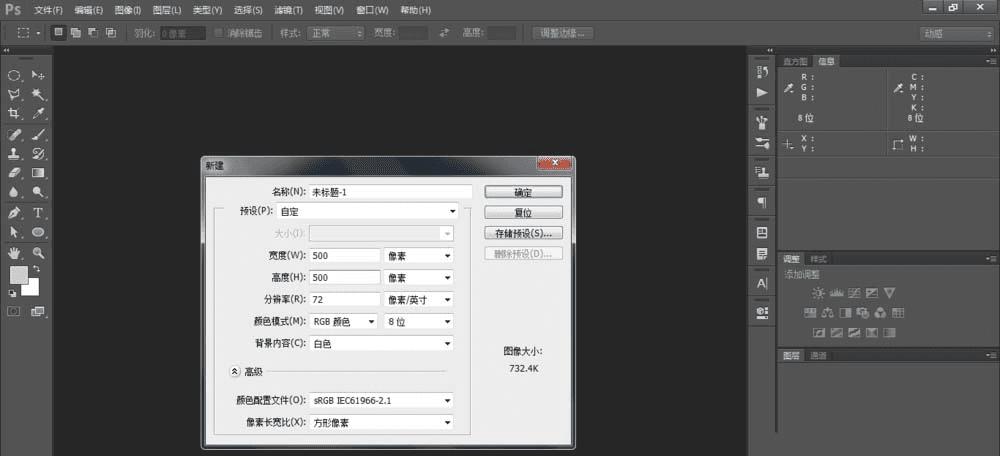Click the foreground color swatch
The width and height of the screenshot is (1000, 456).
(18, 275)
